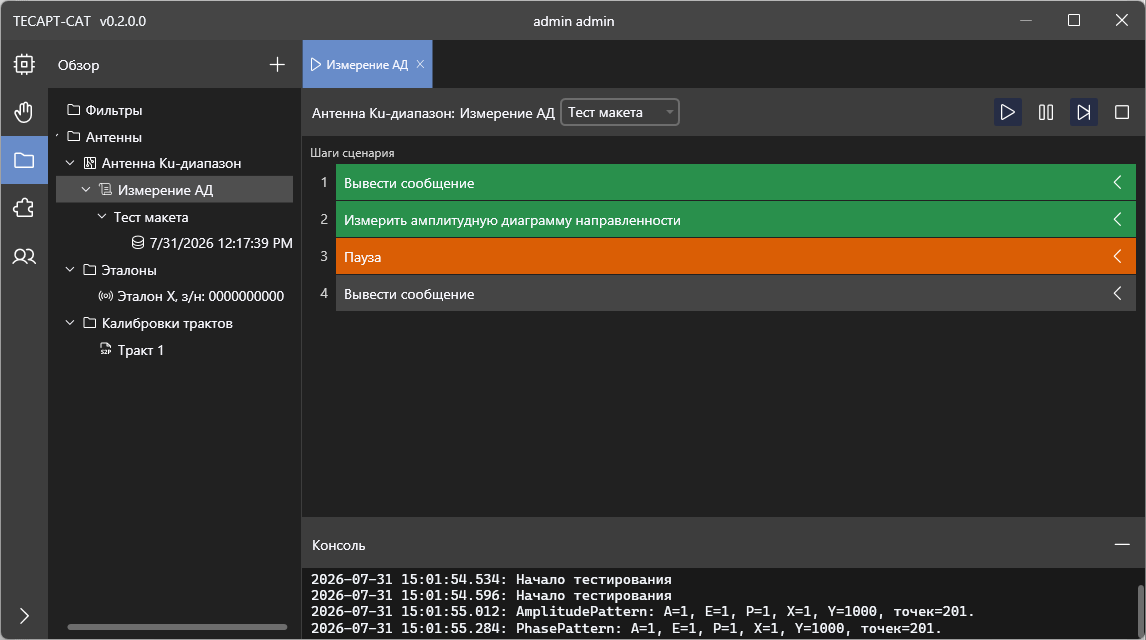This screenshot has width=1146, height=640.
Task: Collapse the Антенна Ku-диапазон tree node
Action: coord(70,164)
